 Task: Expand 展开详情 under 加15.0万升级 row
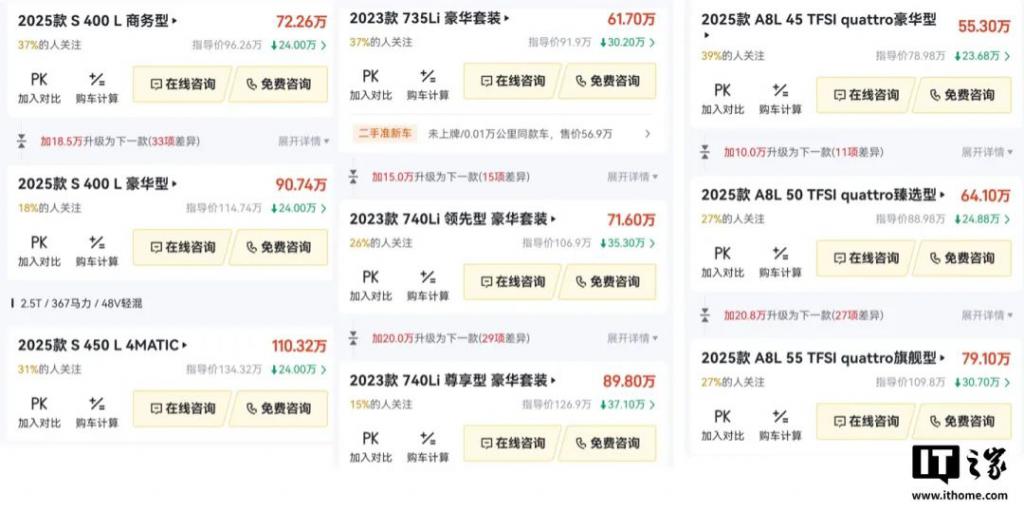(633, 176)
